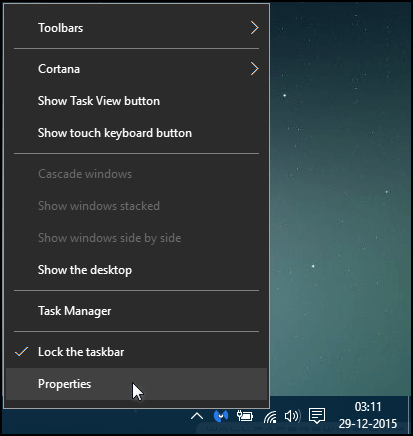413x436 pixels.
Task: Click the volume speaker tray icon
Action: point(292,416)
